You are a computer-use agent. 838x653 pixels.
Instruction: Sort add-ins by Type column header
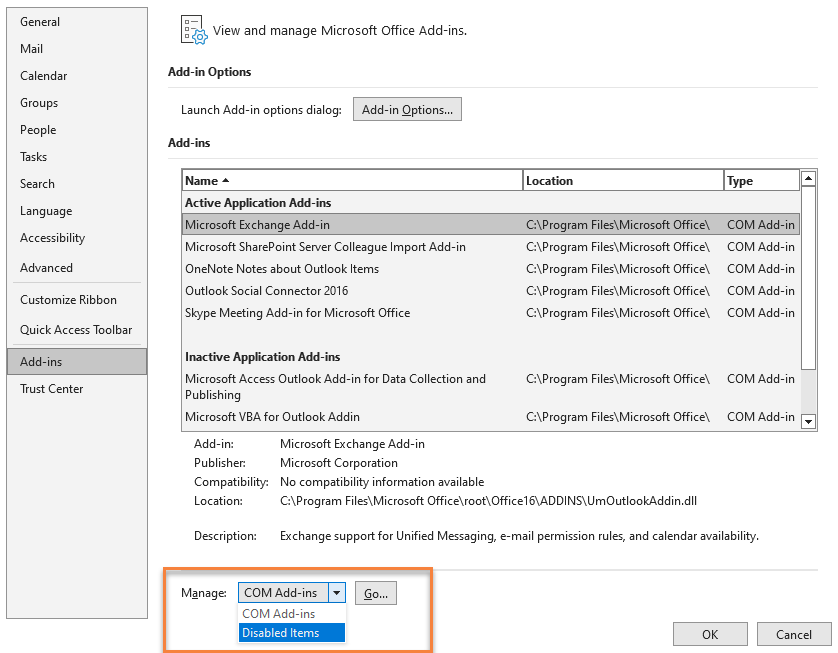pyautogui.click(x=762, y=181)
